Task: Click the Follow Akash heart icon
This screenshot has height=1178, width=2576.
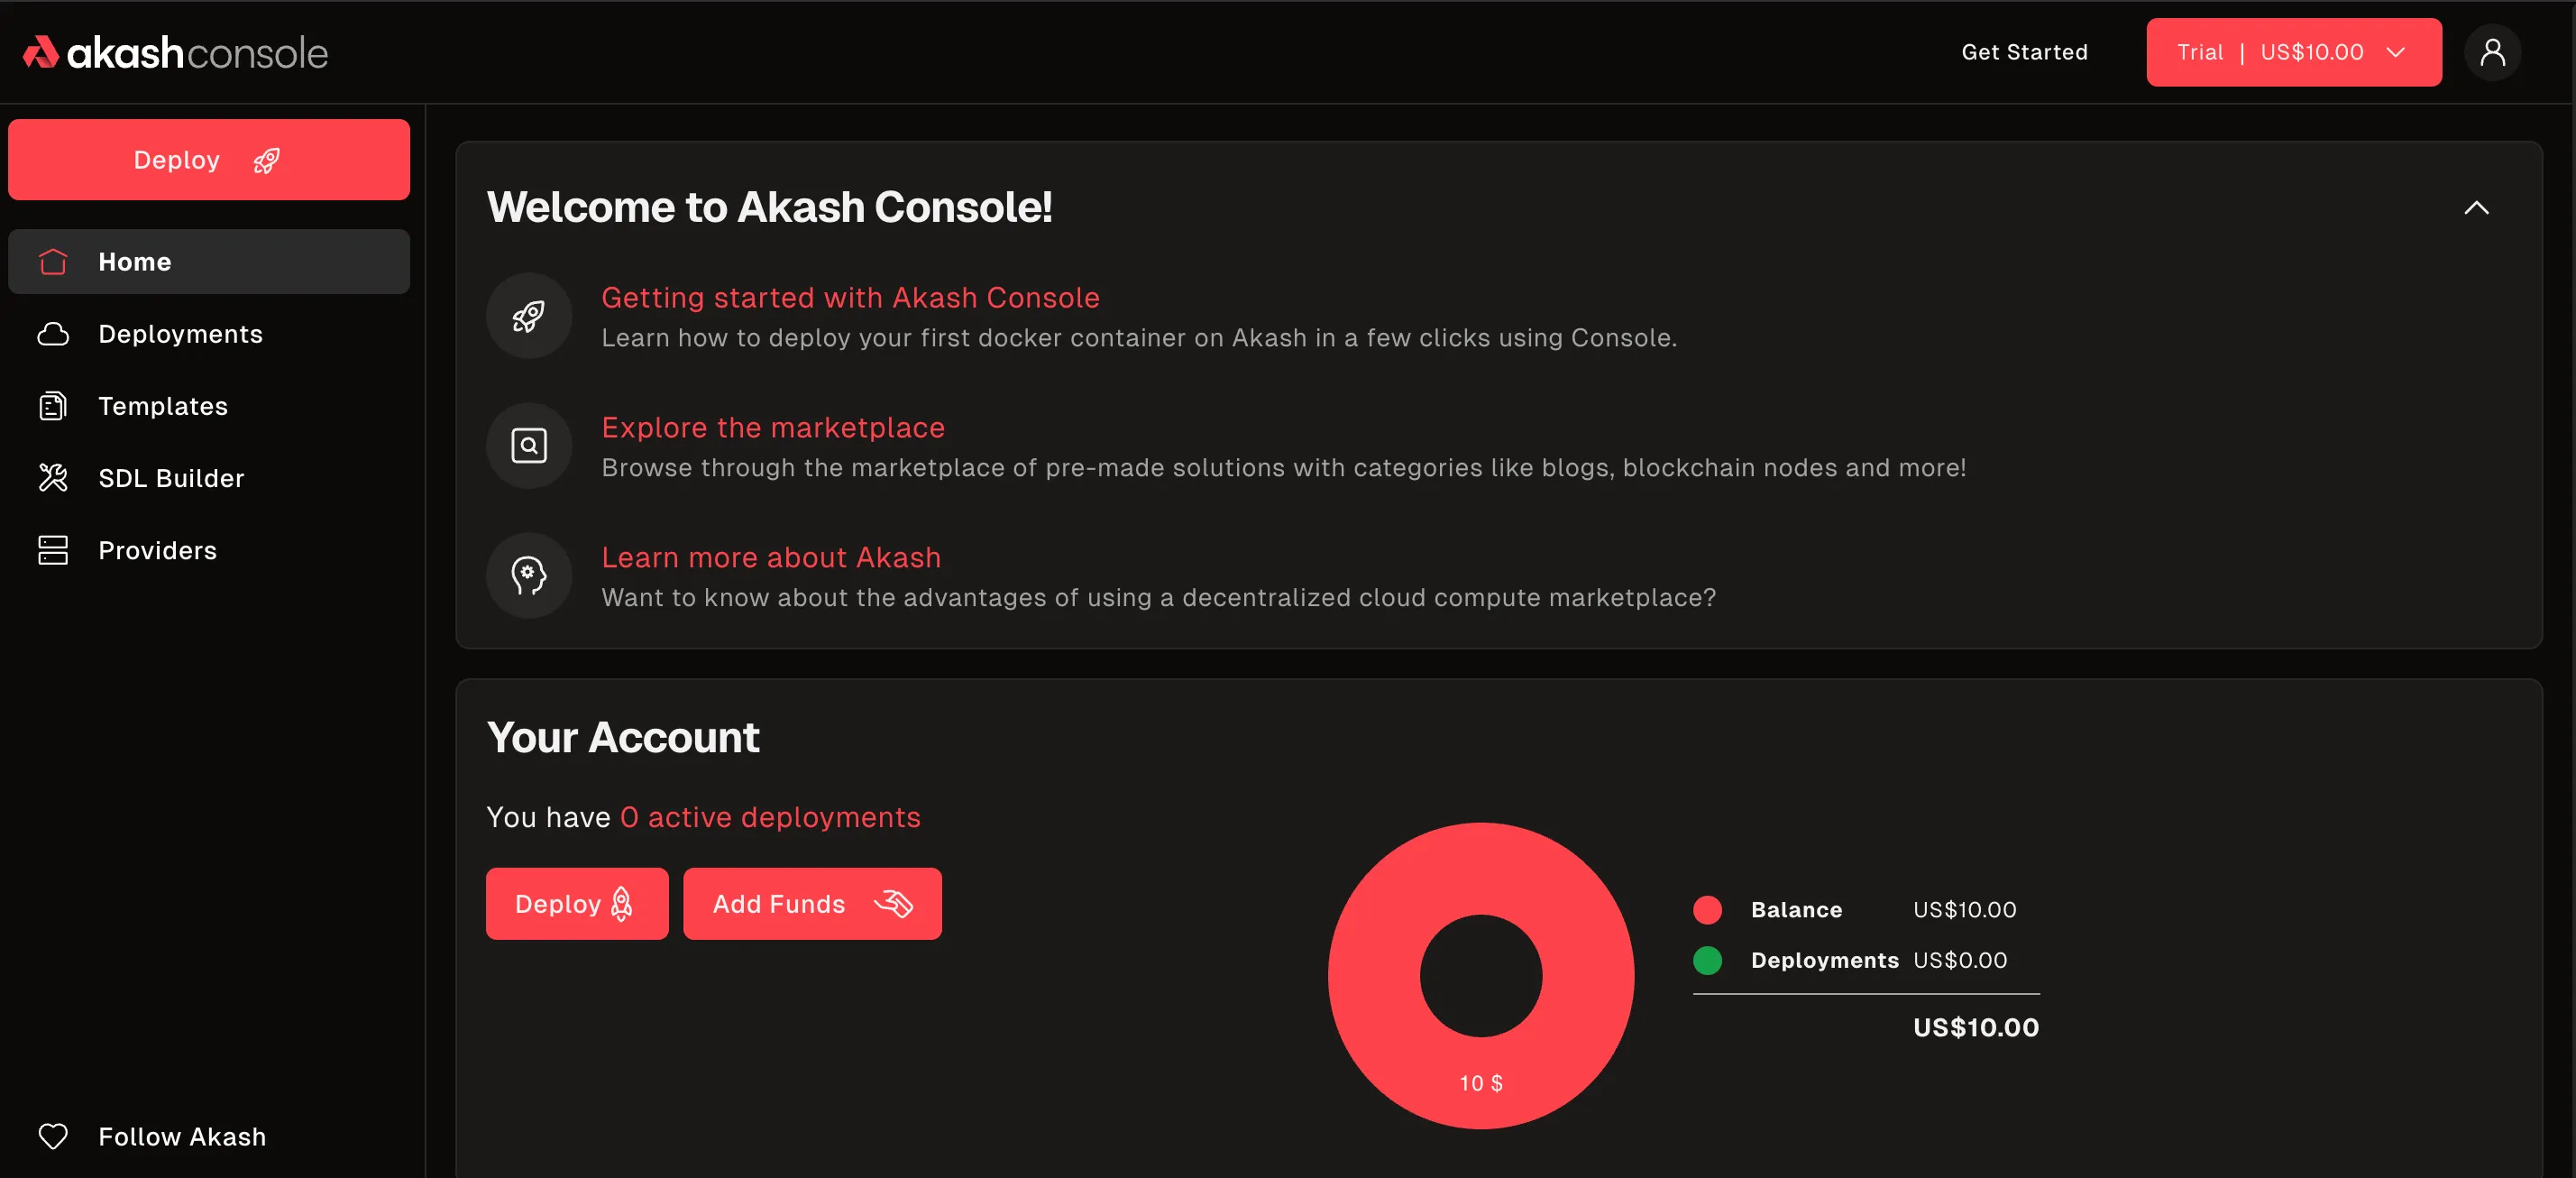Action: click(53, 1136)
